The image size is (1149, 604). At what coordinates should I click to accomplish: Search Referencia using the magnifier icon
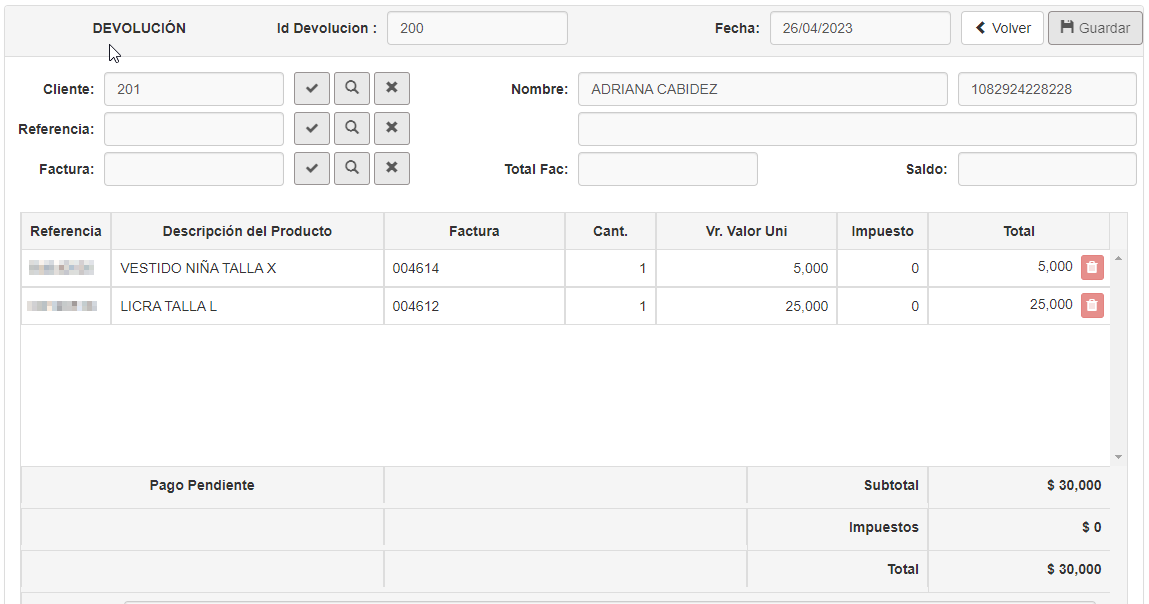point(352,129)
